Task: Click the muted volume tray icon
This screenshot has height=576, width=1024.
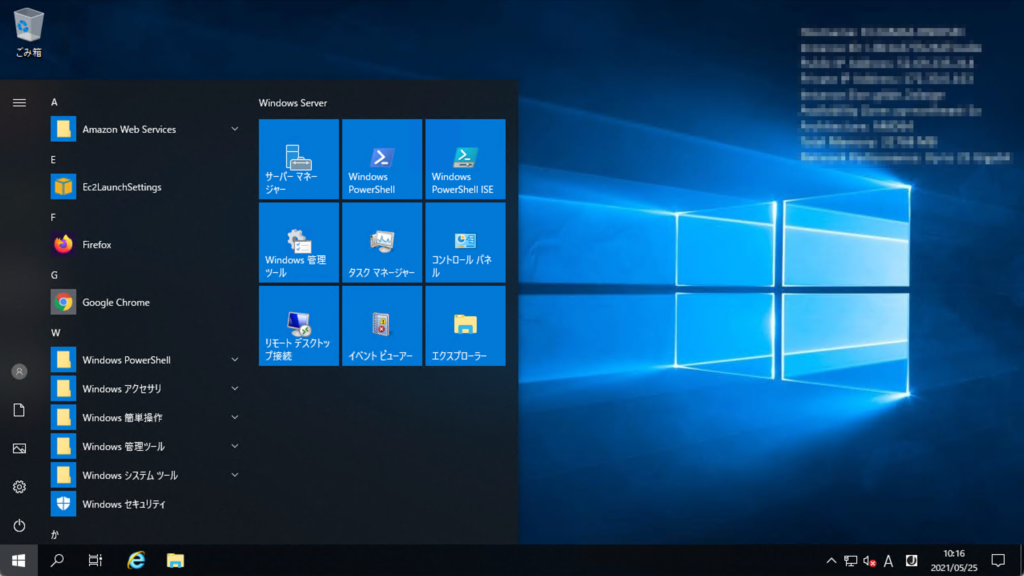Action: (x=869, y=560)
